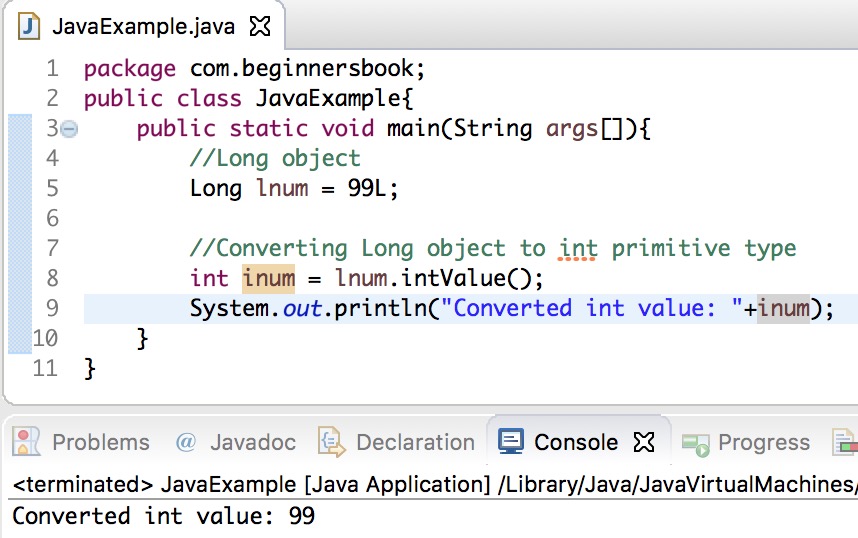Click the italic out field in System.out

click(x=303, y=309)
